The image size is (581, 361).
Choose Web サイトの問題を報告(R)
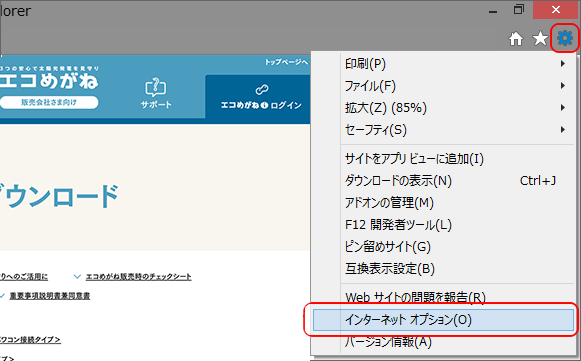click(x=444, y=297)
